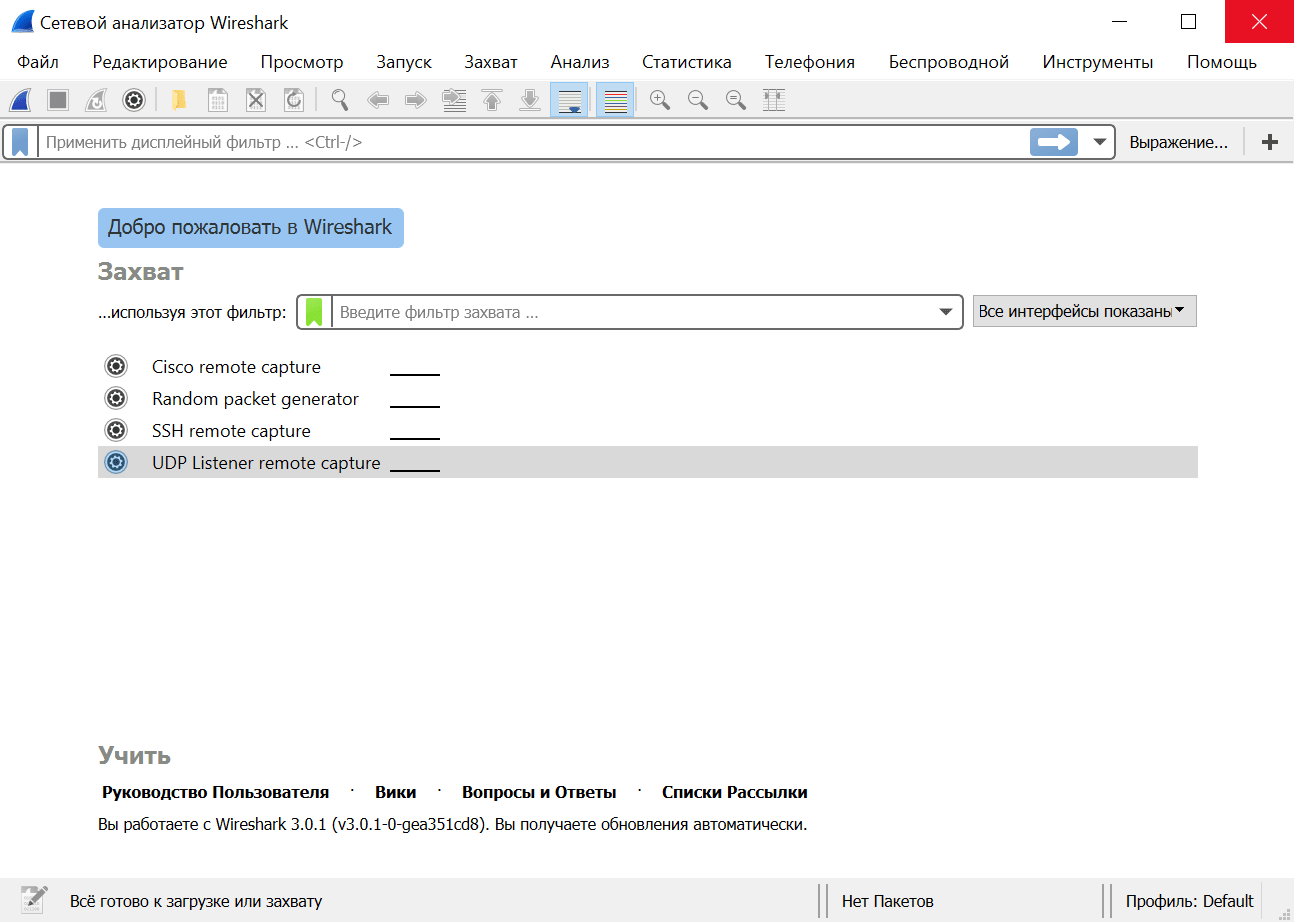The image size is (1294, 922).
Task: Select UDP Listener remote capture interface
Action: coord(648,462)
